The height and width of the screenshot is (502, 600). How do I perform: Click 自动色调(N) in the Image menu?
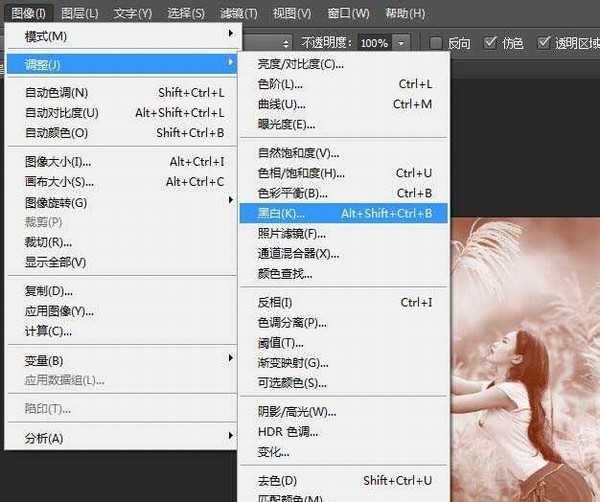point(119,93)
